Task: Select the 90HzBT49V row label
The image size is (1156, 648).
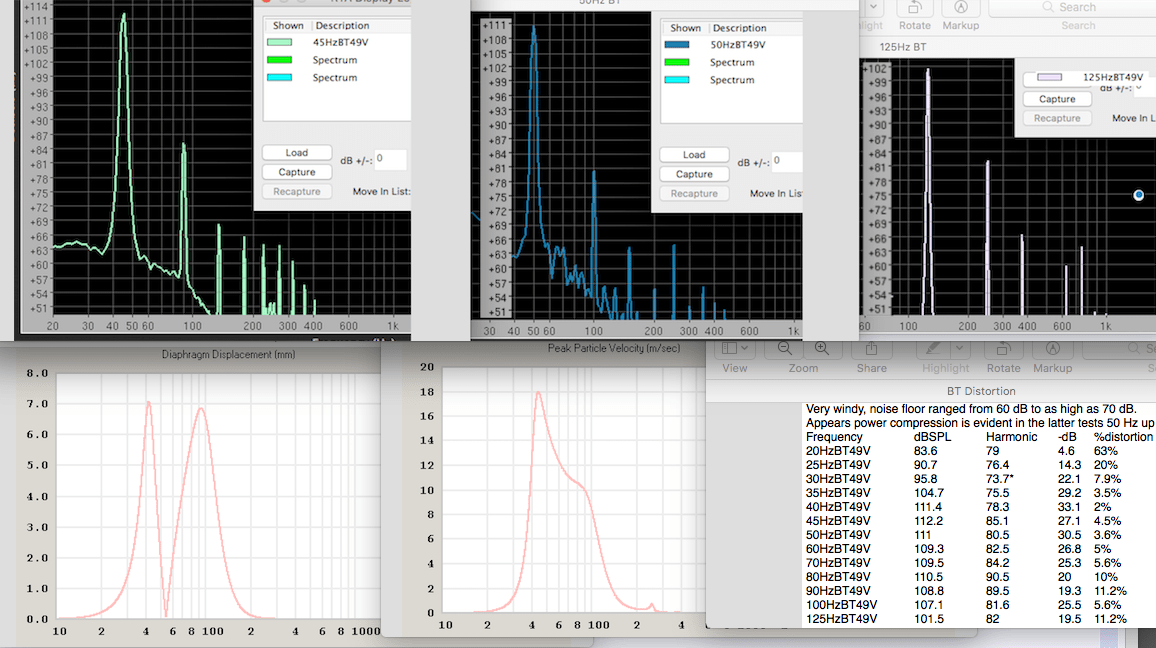Action: click(x=838, y=591)
